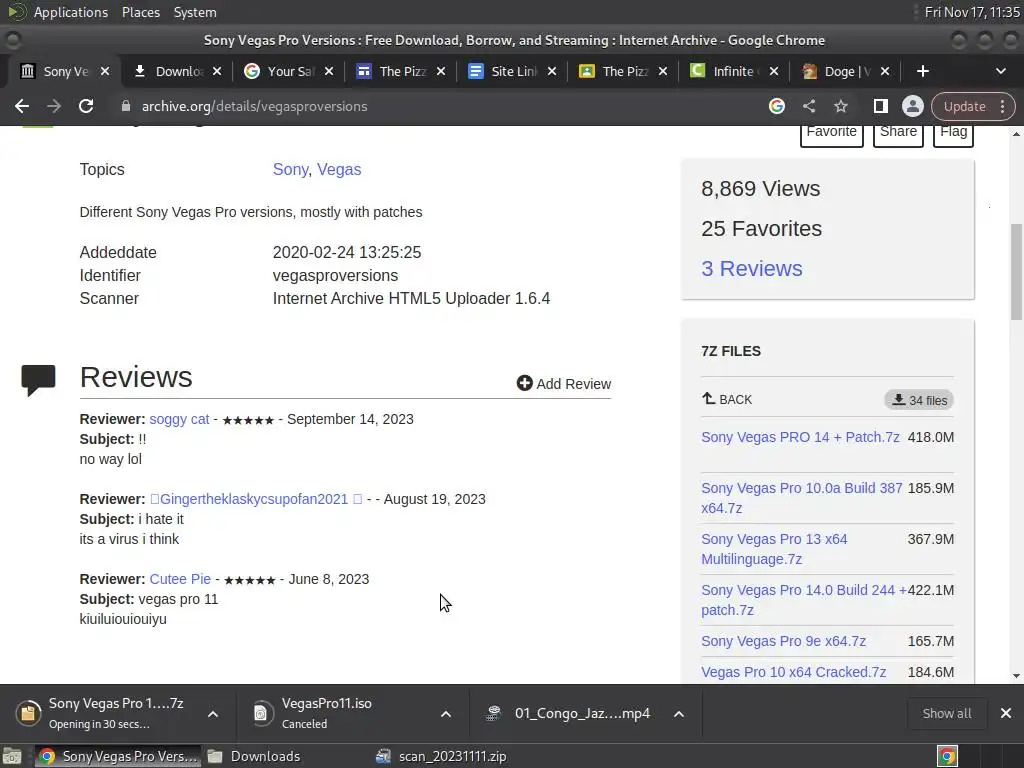Screen dimensions: 1024x768
Task: Click BACK in the 7Z files list
Action: pos(727,399)
